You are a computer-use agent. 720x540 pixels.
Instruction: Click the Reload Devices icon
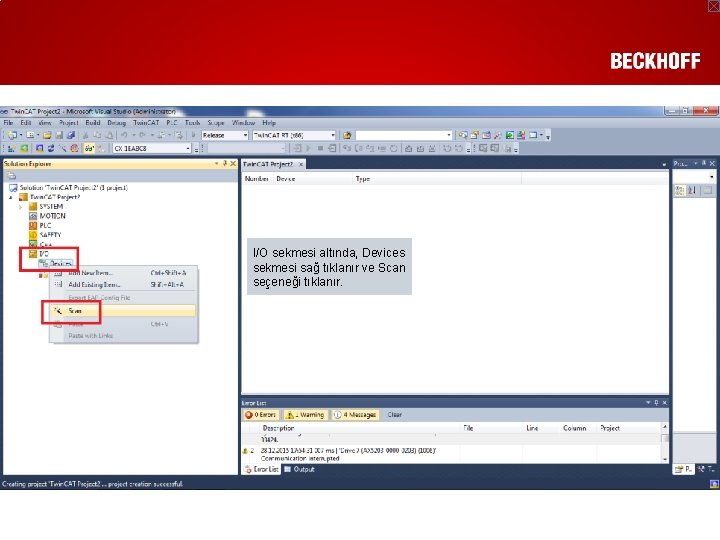(51, 148)
